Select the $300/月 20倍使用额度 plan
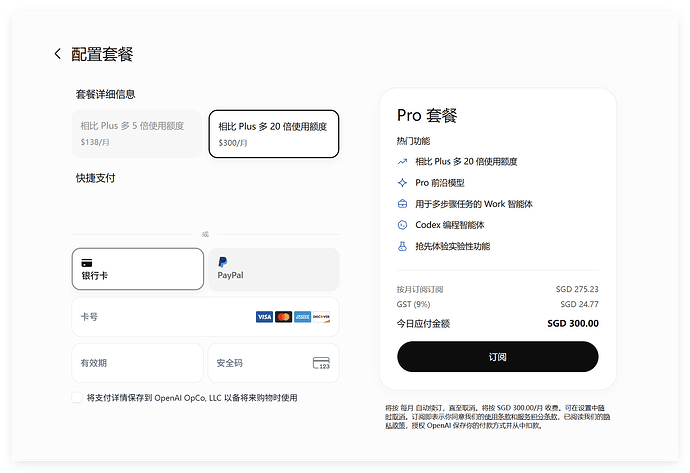 274,134
